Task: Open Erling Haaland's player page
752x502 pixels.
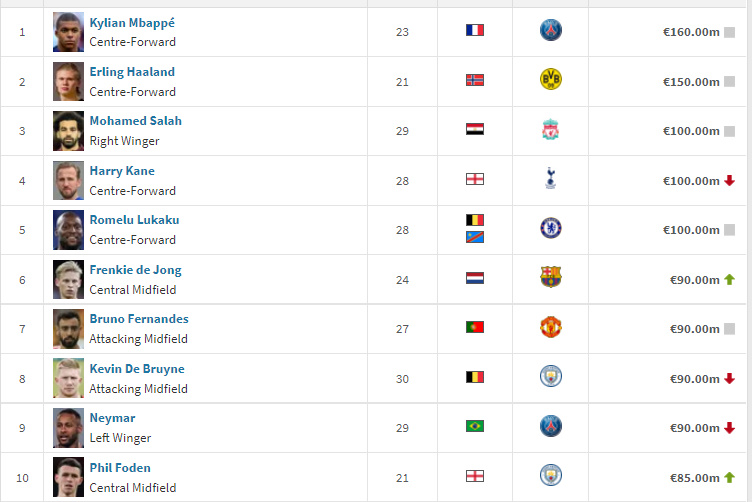Action: click(x=132, y=72)
